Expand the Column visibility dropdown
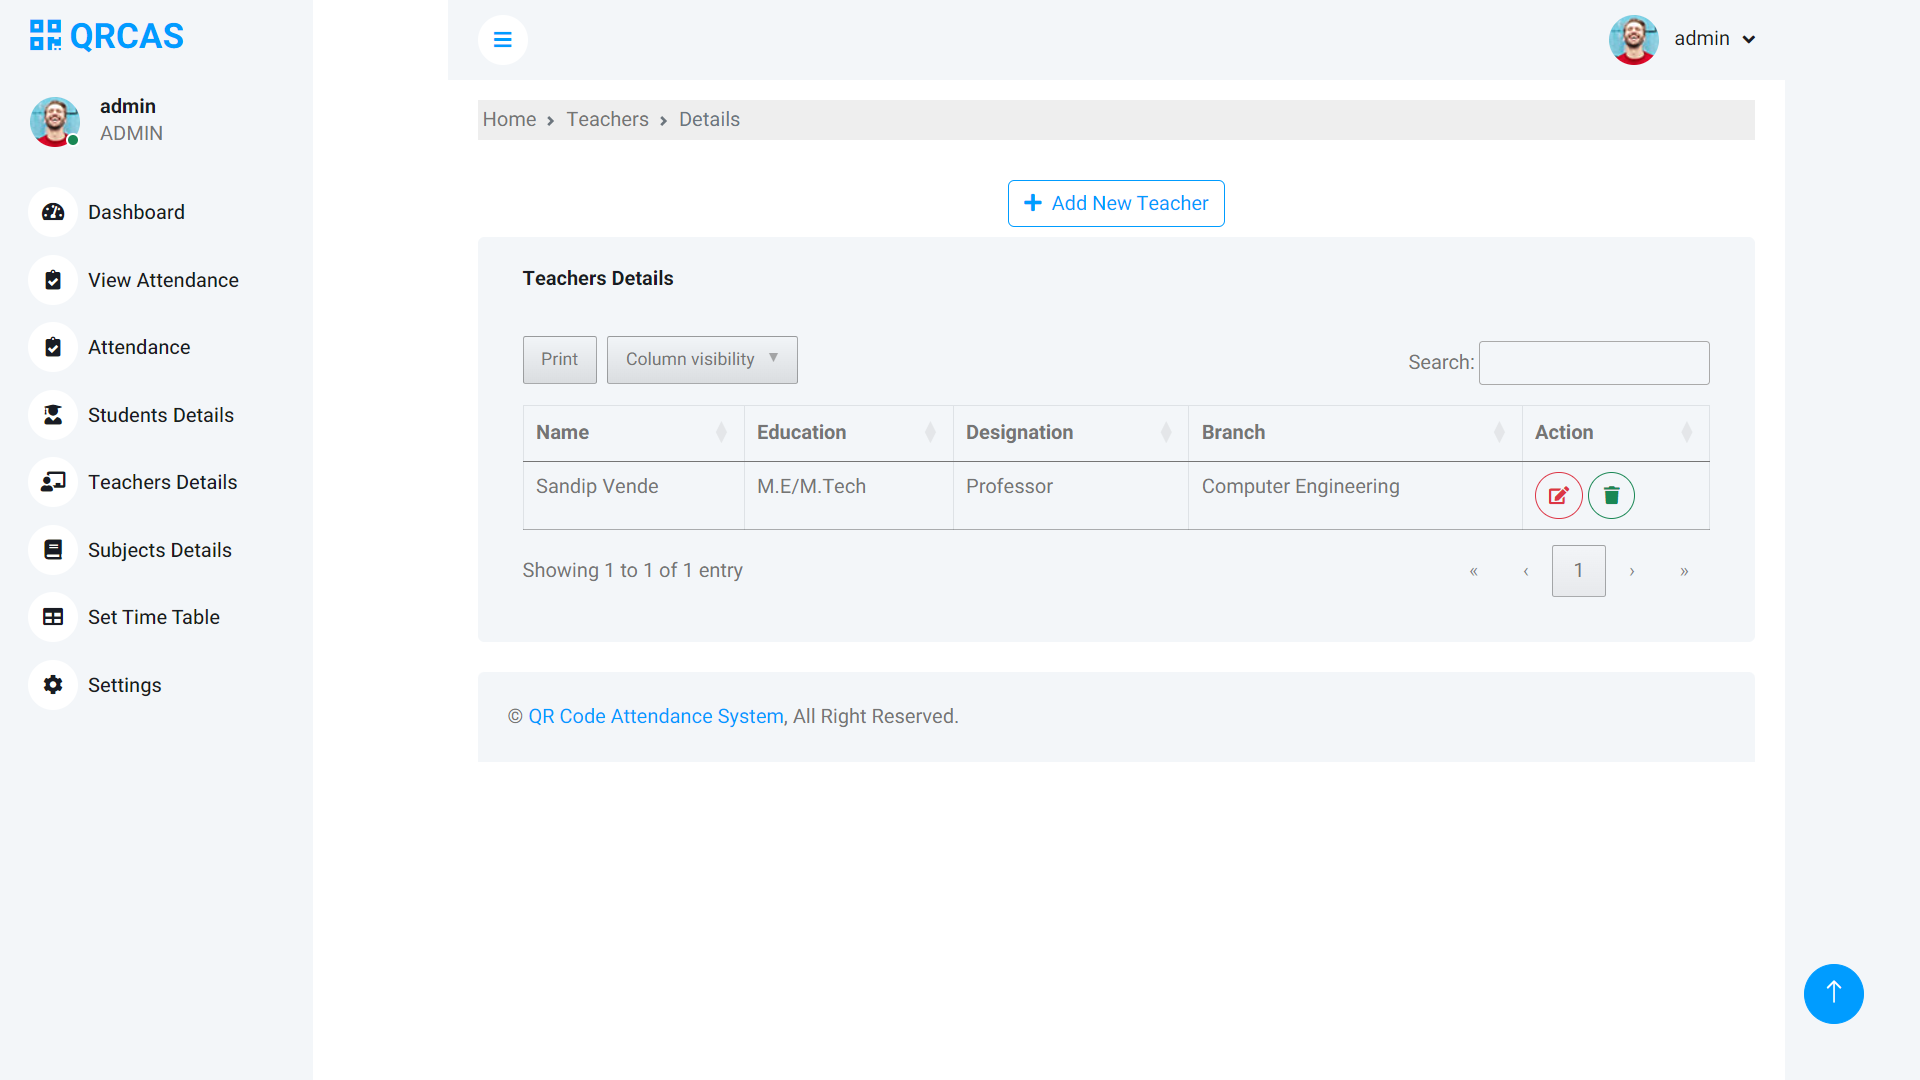The height and width of the screenshot is (1080, 1920). (701, 359)
